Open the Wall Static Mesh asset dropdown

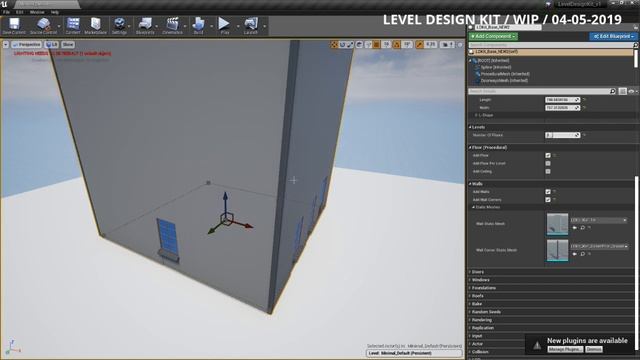click(x=599, y=220)
